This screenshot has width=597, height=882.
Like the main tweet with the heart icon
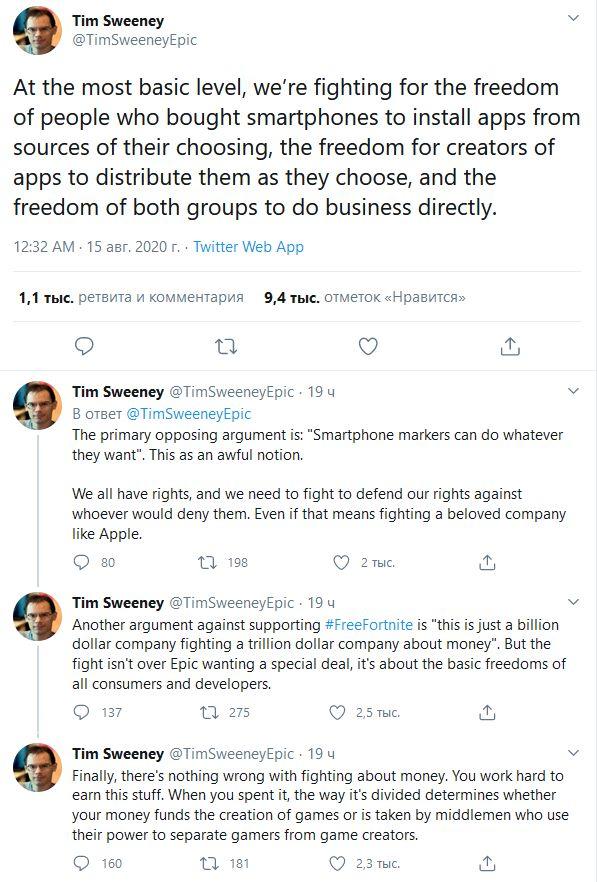368,346
